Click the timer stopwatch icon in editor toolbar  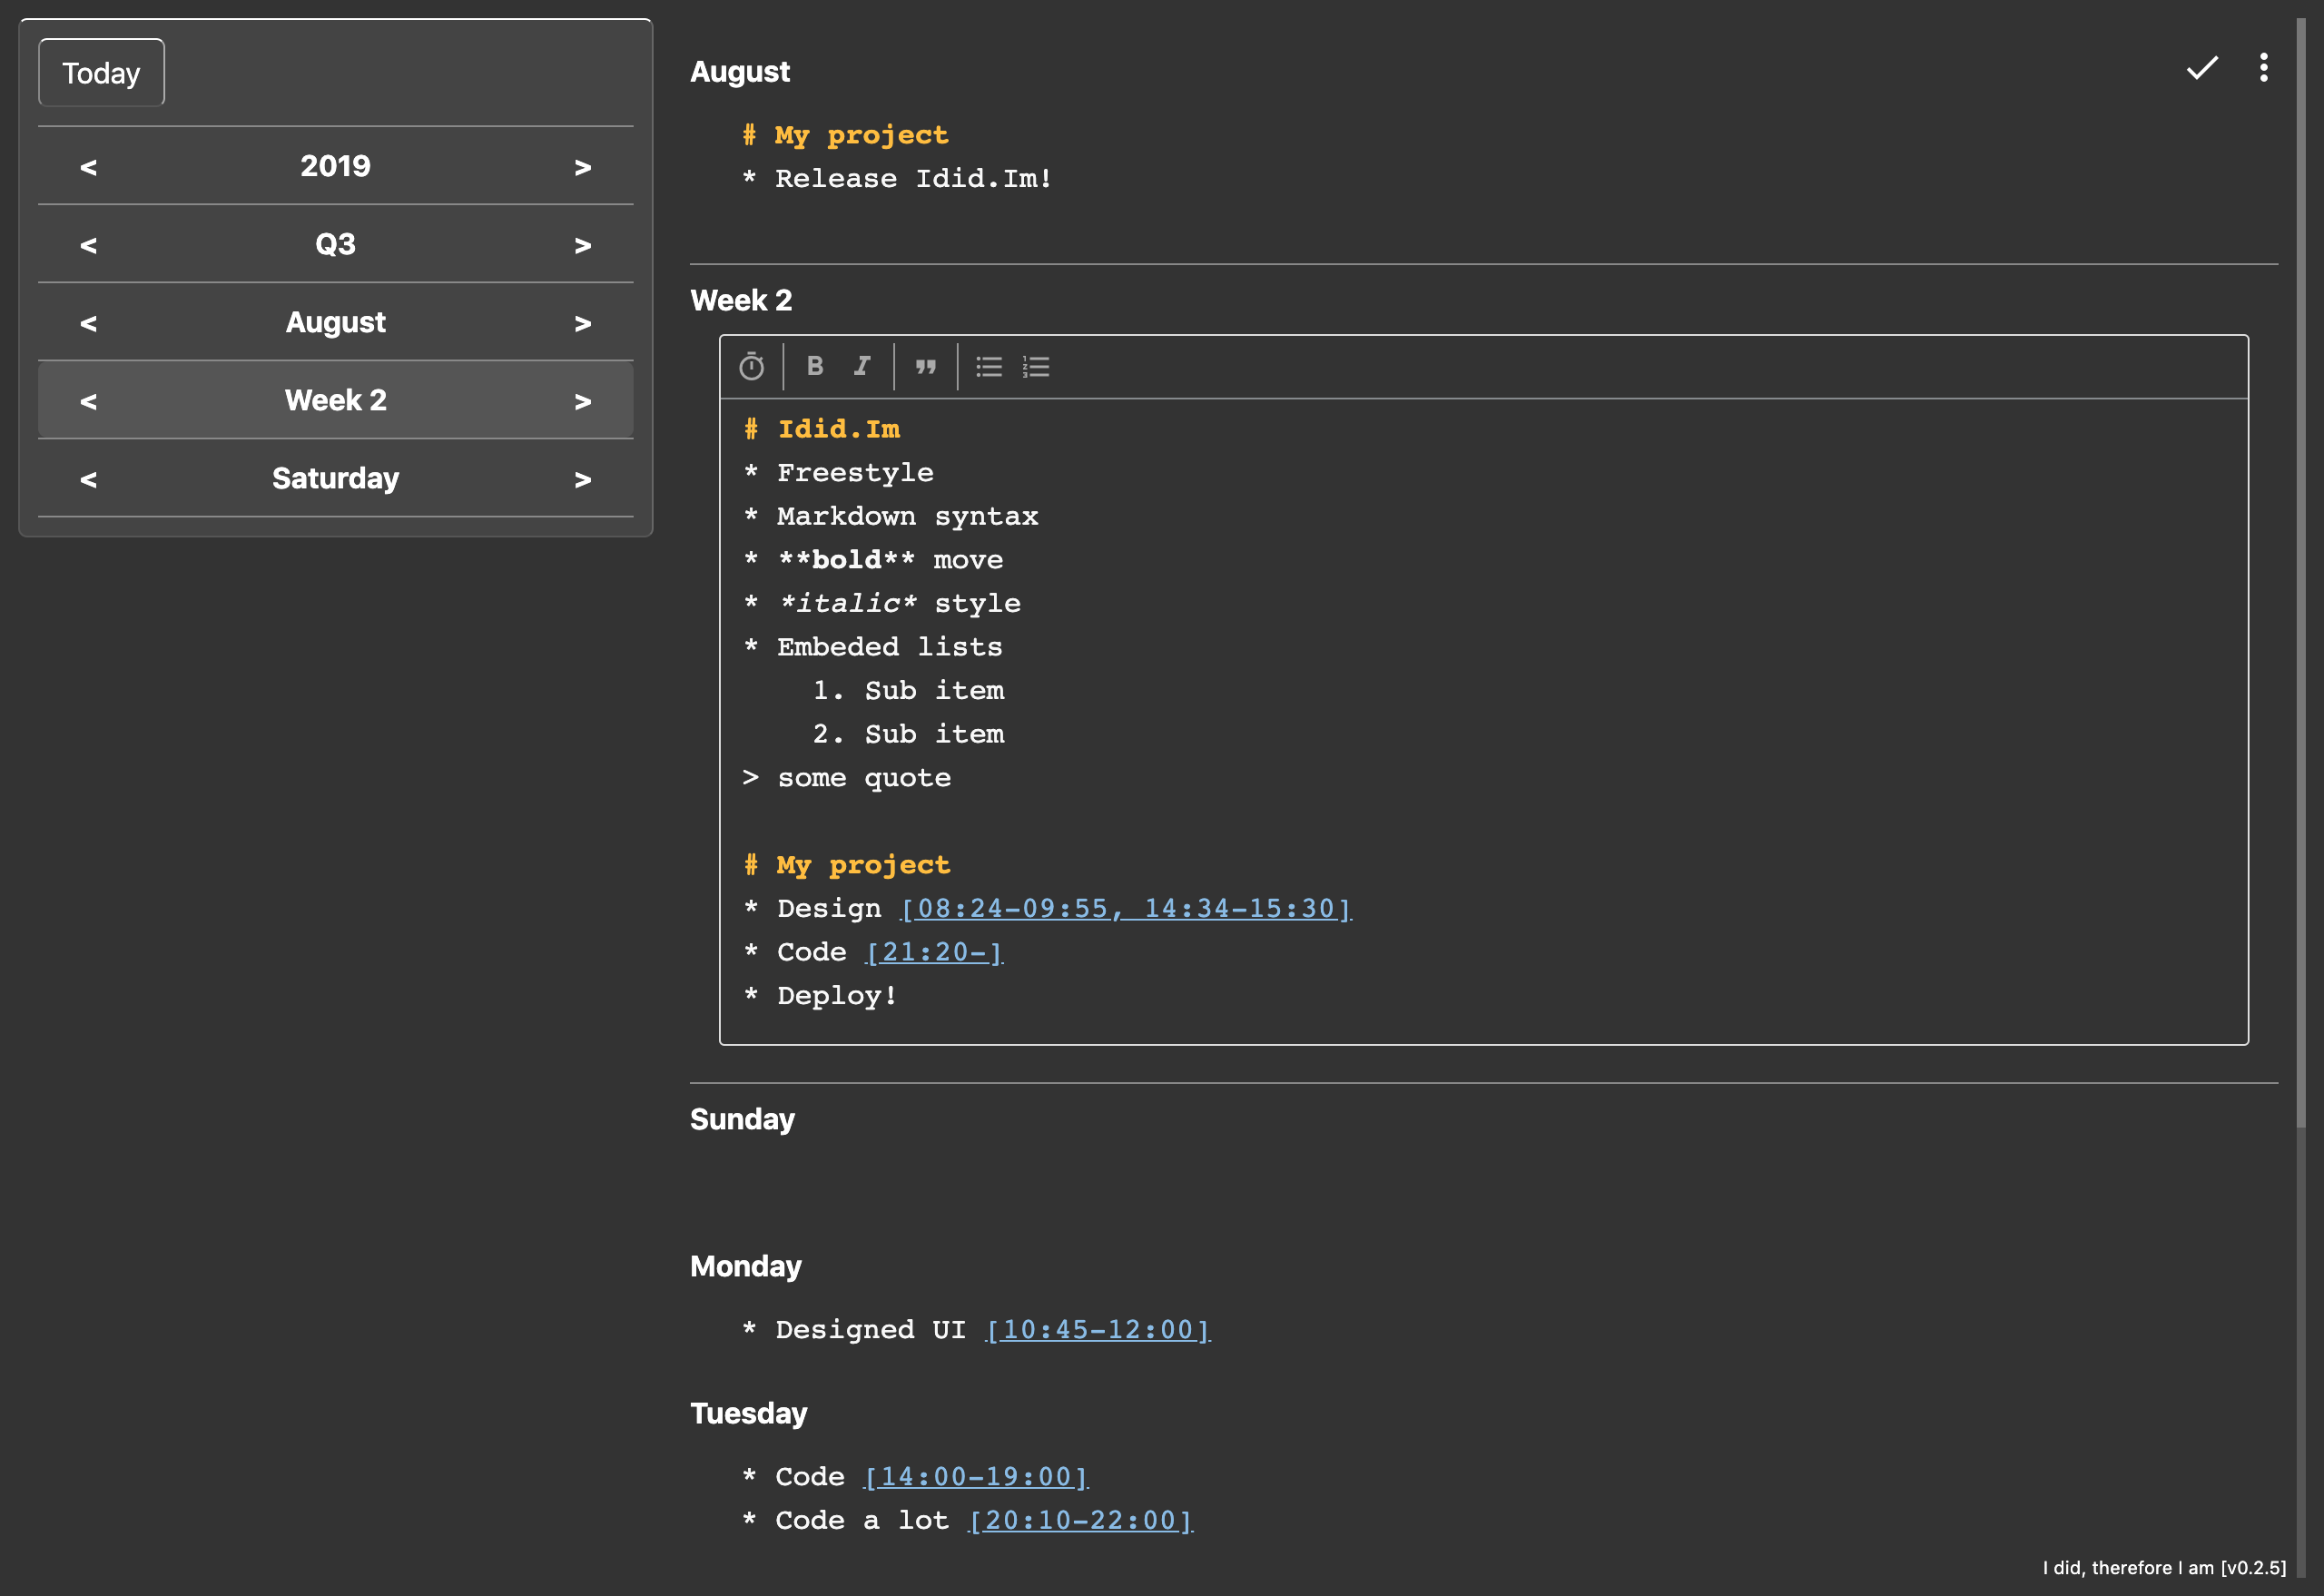click(751, 367)
